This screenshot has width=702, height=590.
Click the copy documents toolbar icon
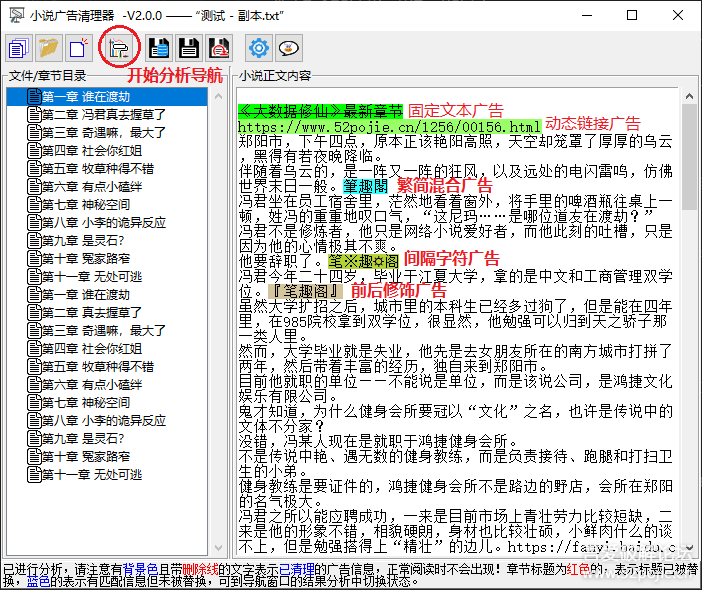[19, 48]
